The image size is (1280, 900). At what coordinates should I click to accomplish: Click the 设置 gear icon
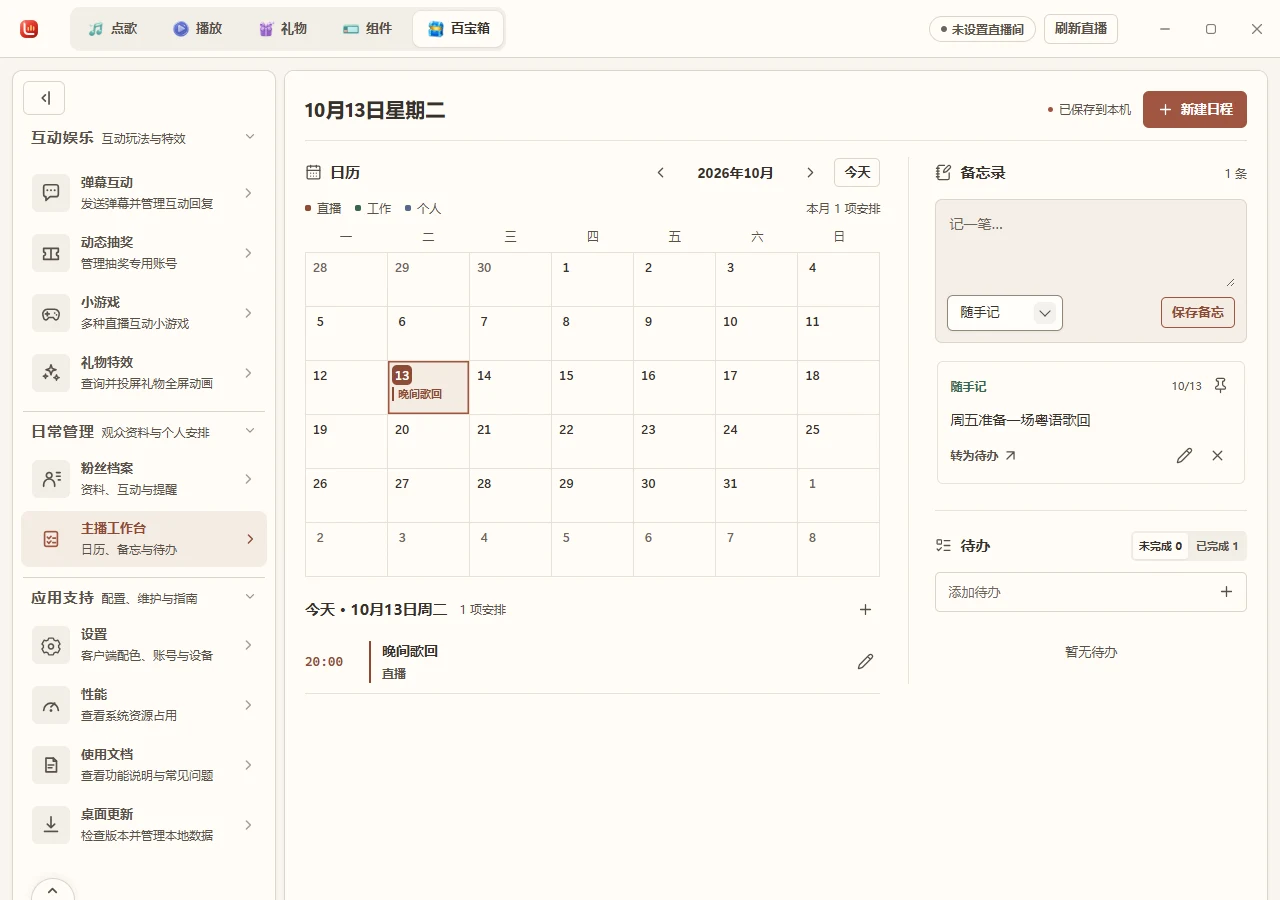pyautogui.click(x=51, y=645)
